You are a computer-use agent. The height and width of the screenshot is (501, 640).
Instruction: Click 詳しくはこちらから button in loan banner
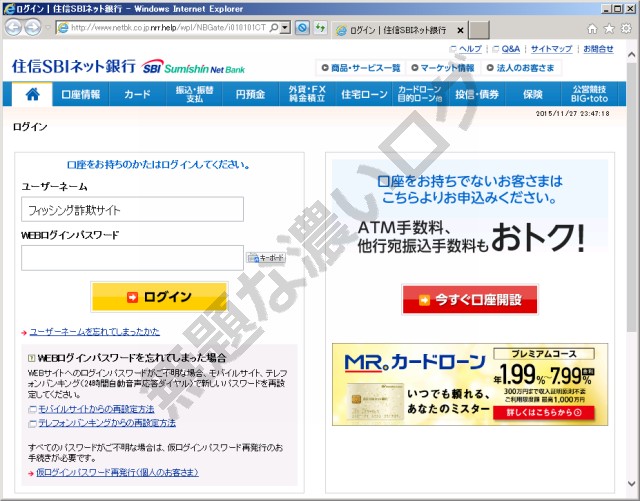pos(544,413)
